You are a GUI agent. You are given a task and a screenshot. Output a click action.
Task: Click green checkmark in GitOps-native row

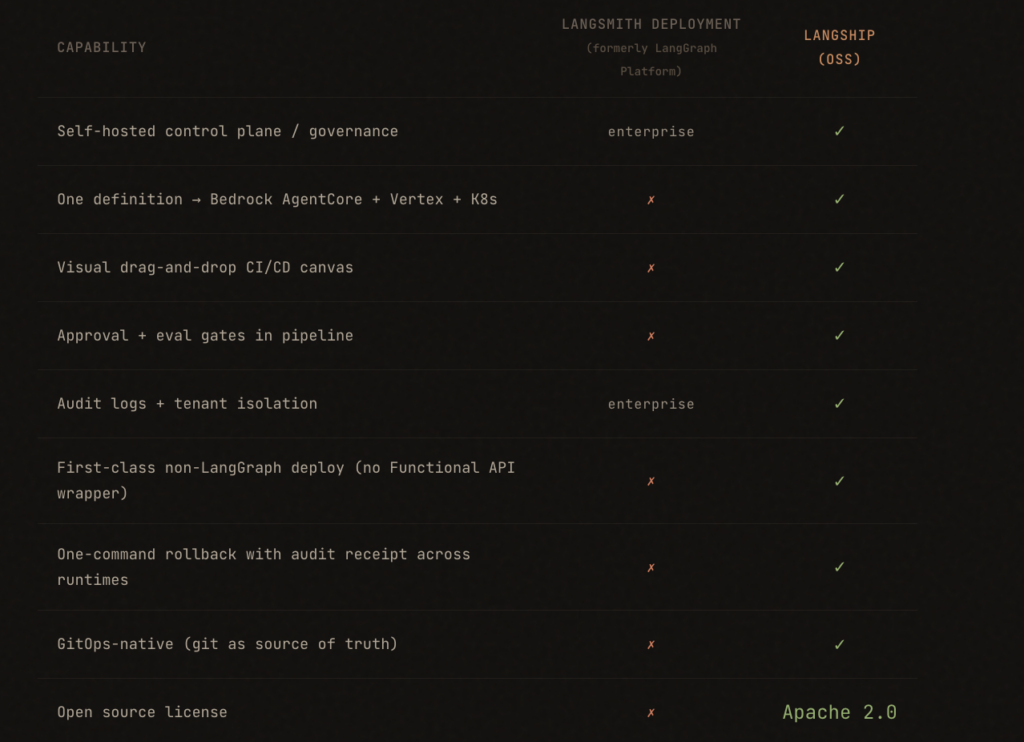click(x=839, y=644)
